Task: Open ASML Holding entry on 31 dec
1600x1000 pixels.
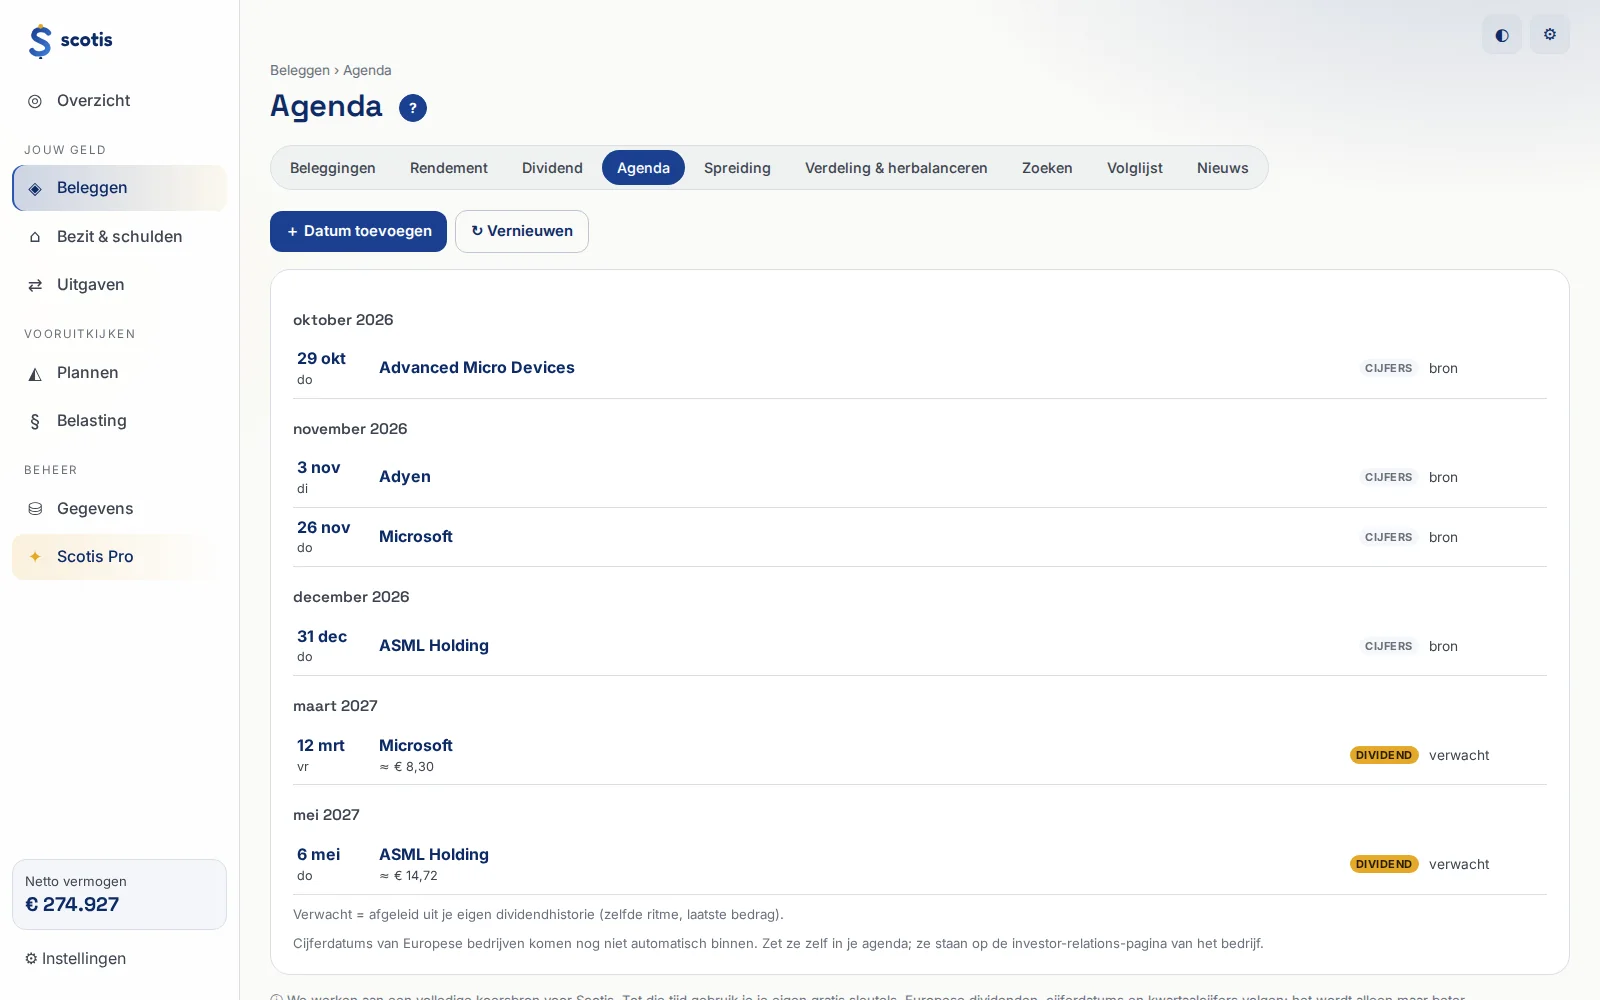Action: tap(434, 646)
